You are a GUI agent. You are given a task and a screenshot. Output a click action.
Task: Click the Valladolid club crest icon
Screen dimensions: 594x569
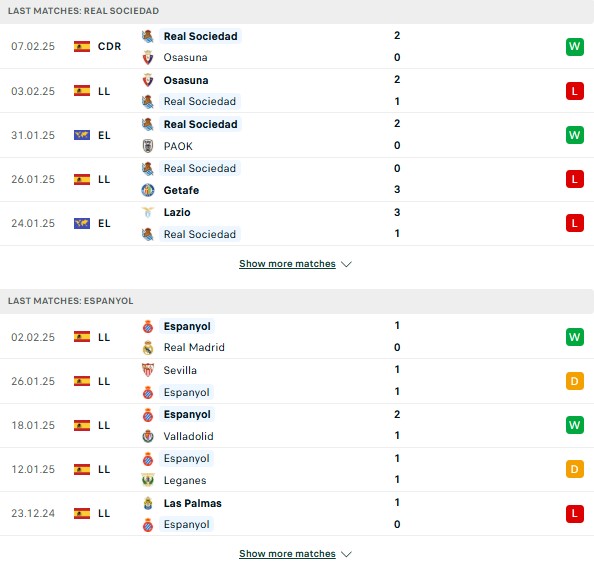point(148,436)
